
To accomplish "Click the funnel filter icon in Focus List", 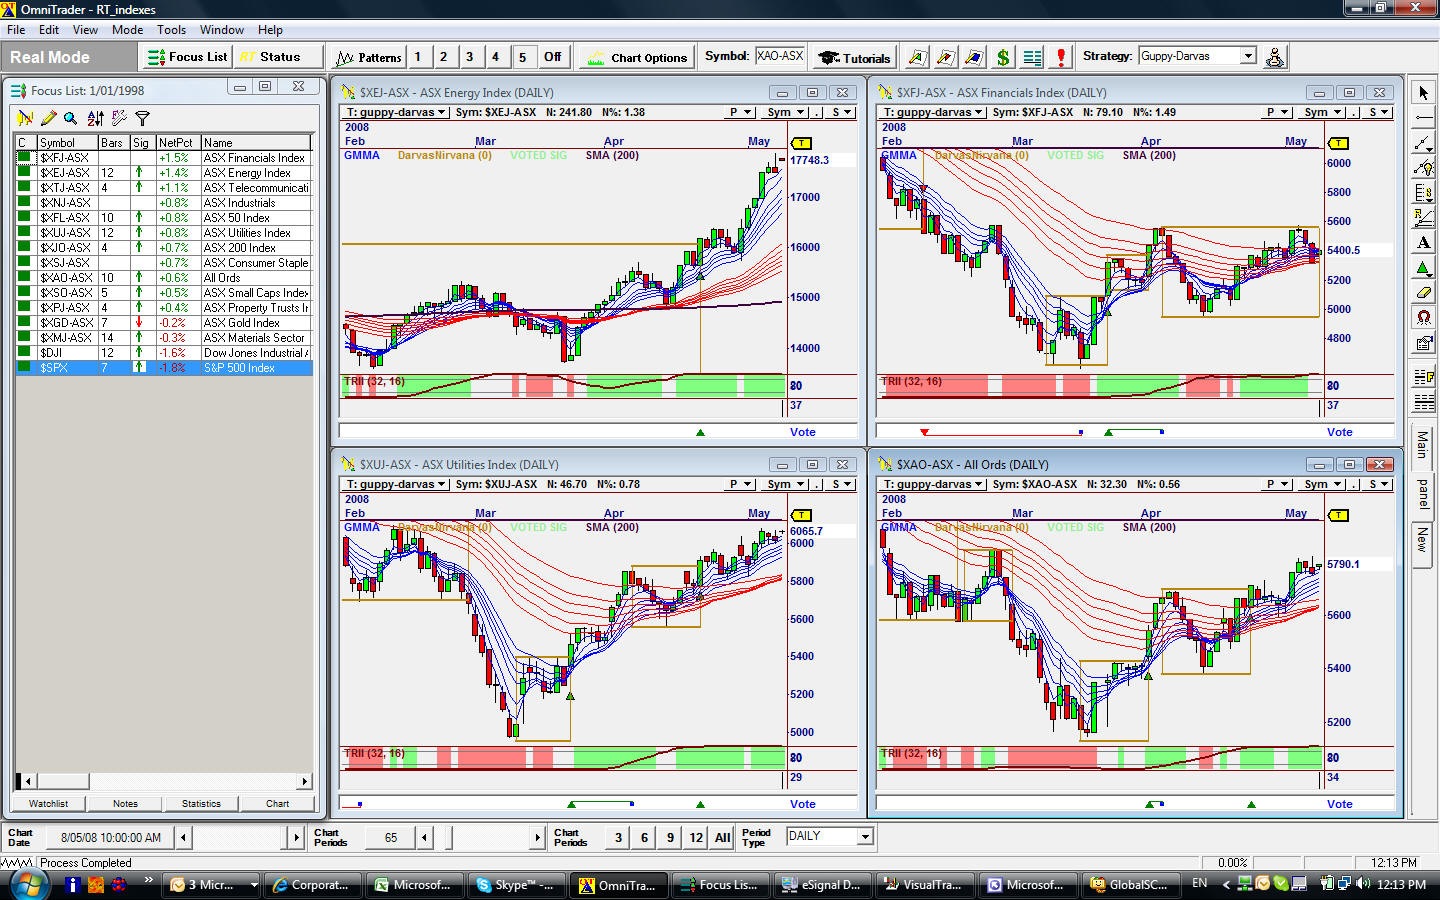I will pyautogui.click(x=142, y=118).
